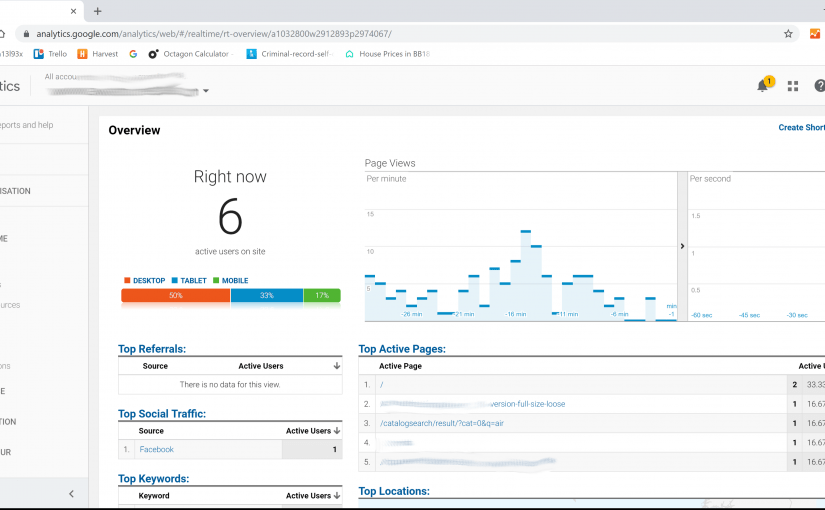Expand the chart panel divider arrow
This screenshot has width=825, height=510.
coord(682,246)
